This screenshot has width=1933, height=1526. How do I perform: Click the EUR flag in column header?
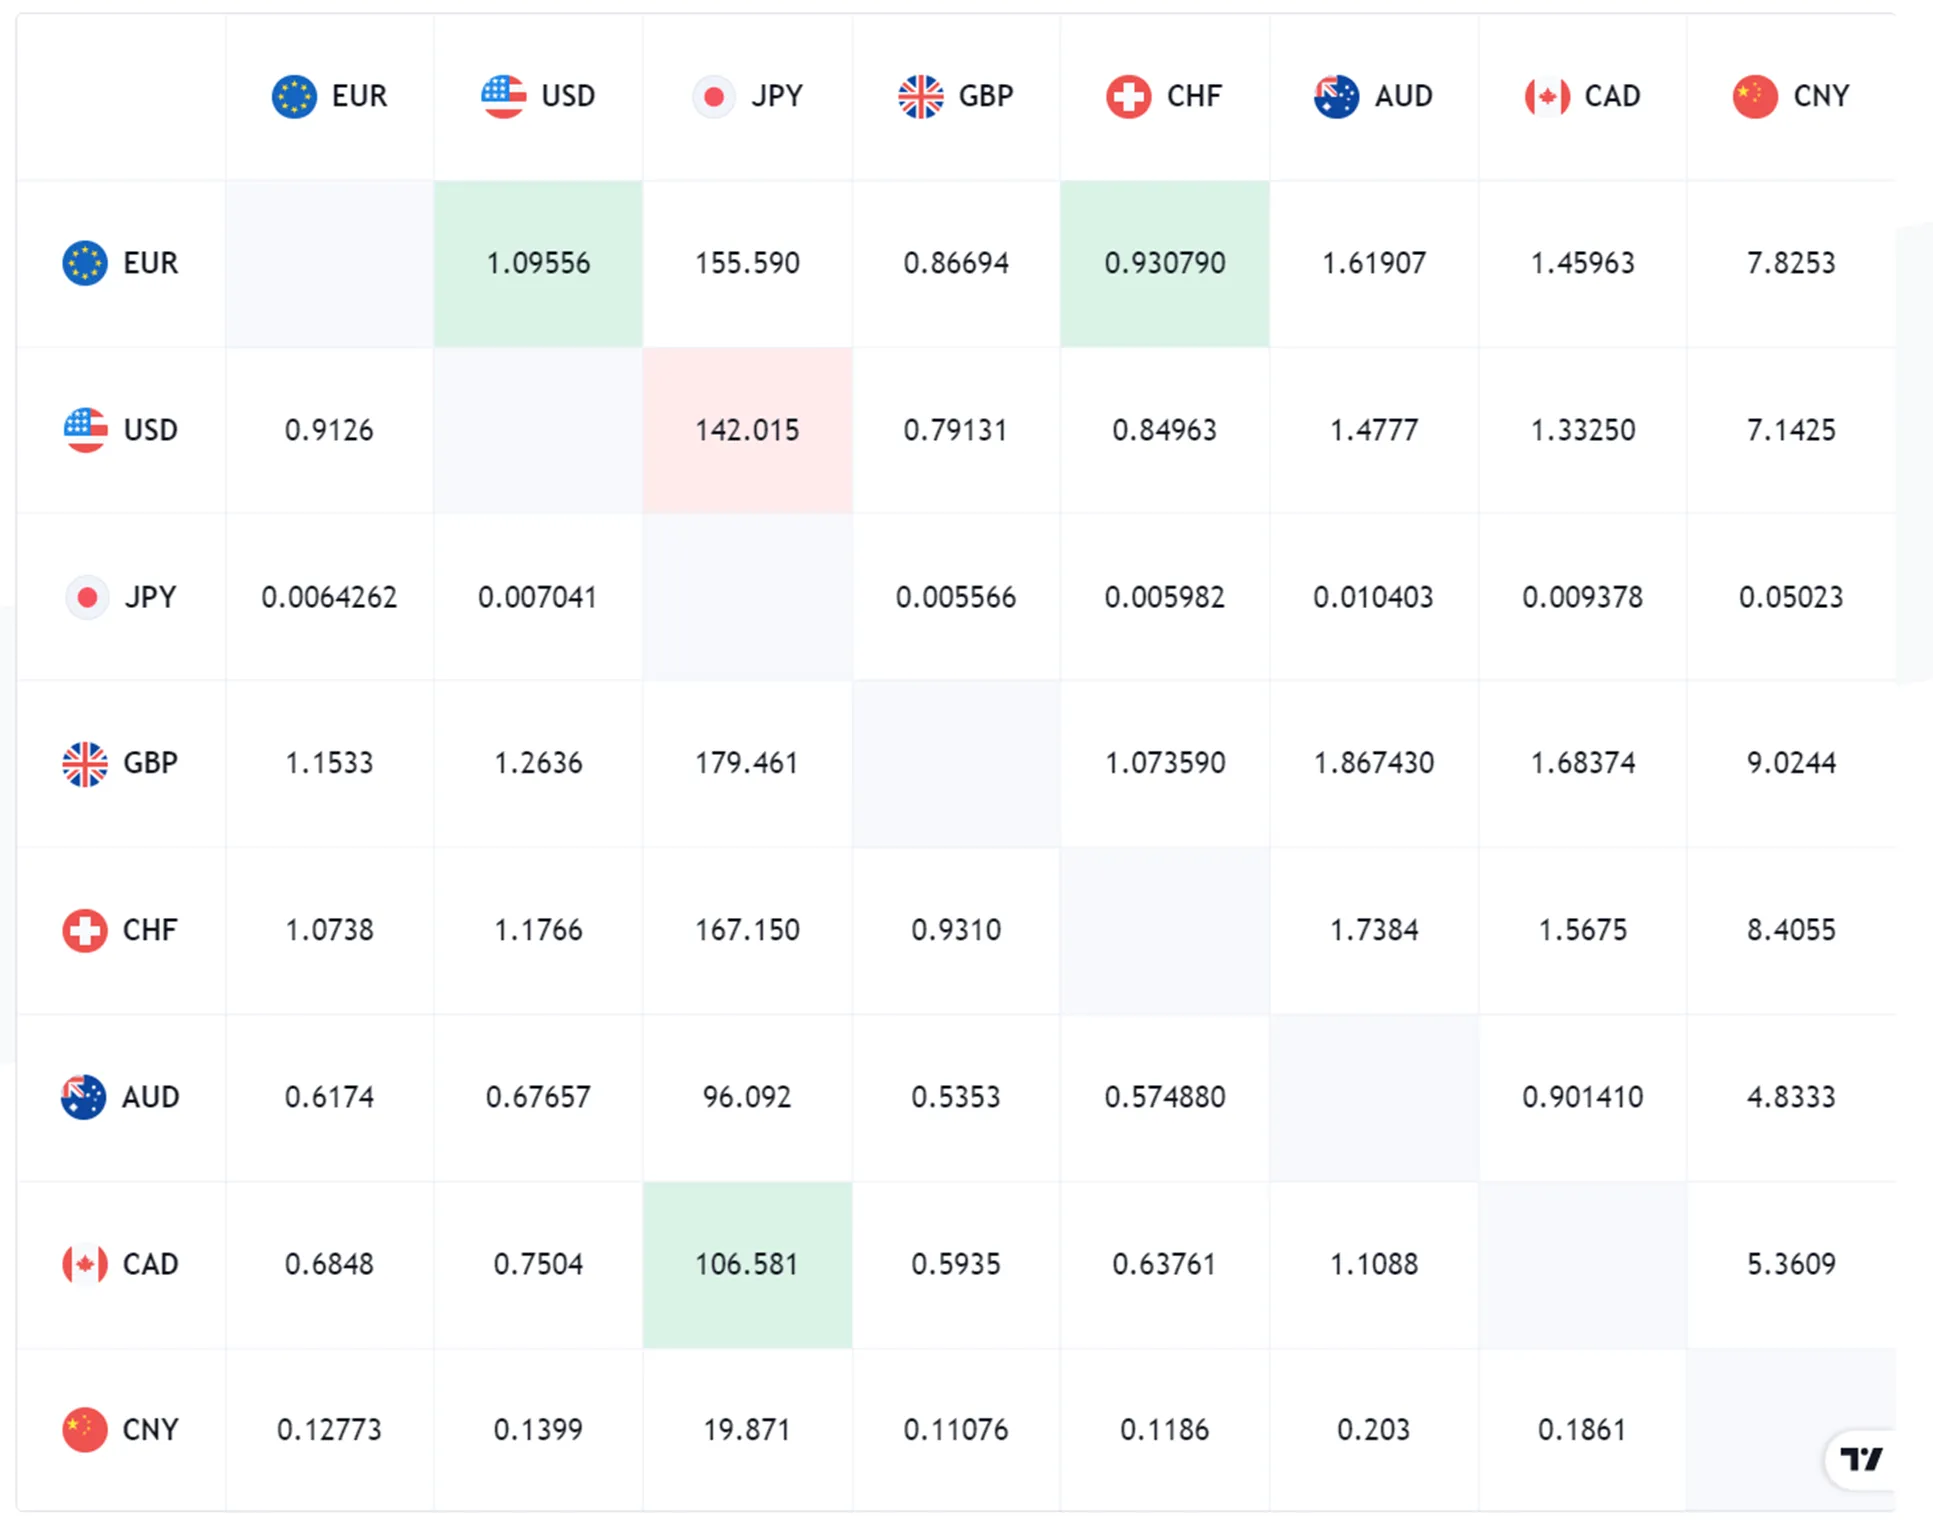tap(294, 96)
